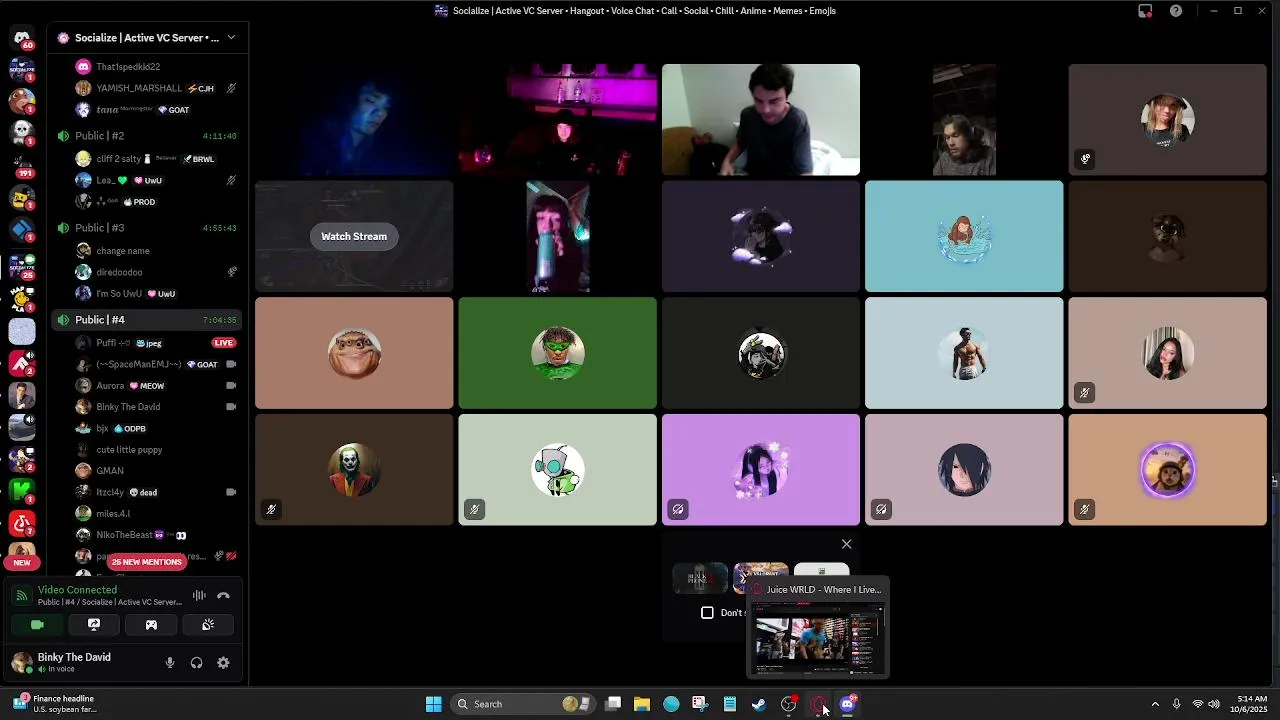This screenshot has height=720, width=1280.
Task: Deafen audio with the headphones icon
Action: 196,662
